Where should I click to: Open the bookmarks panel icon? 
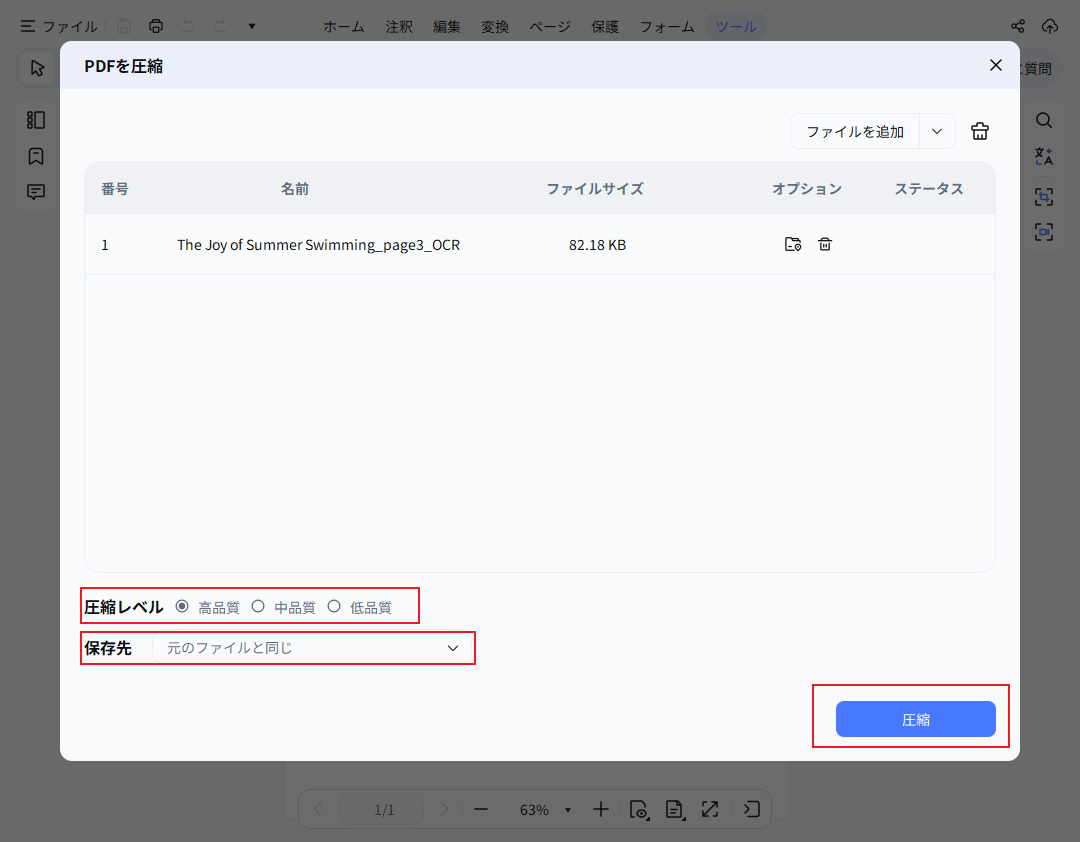coord(36,156)
